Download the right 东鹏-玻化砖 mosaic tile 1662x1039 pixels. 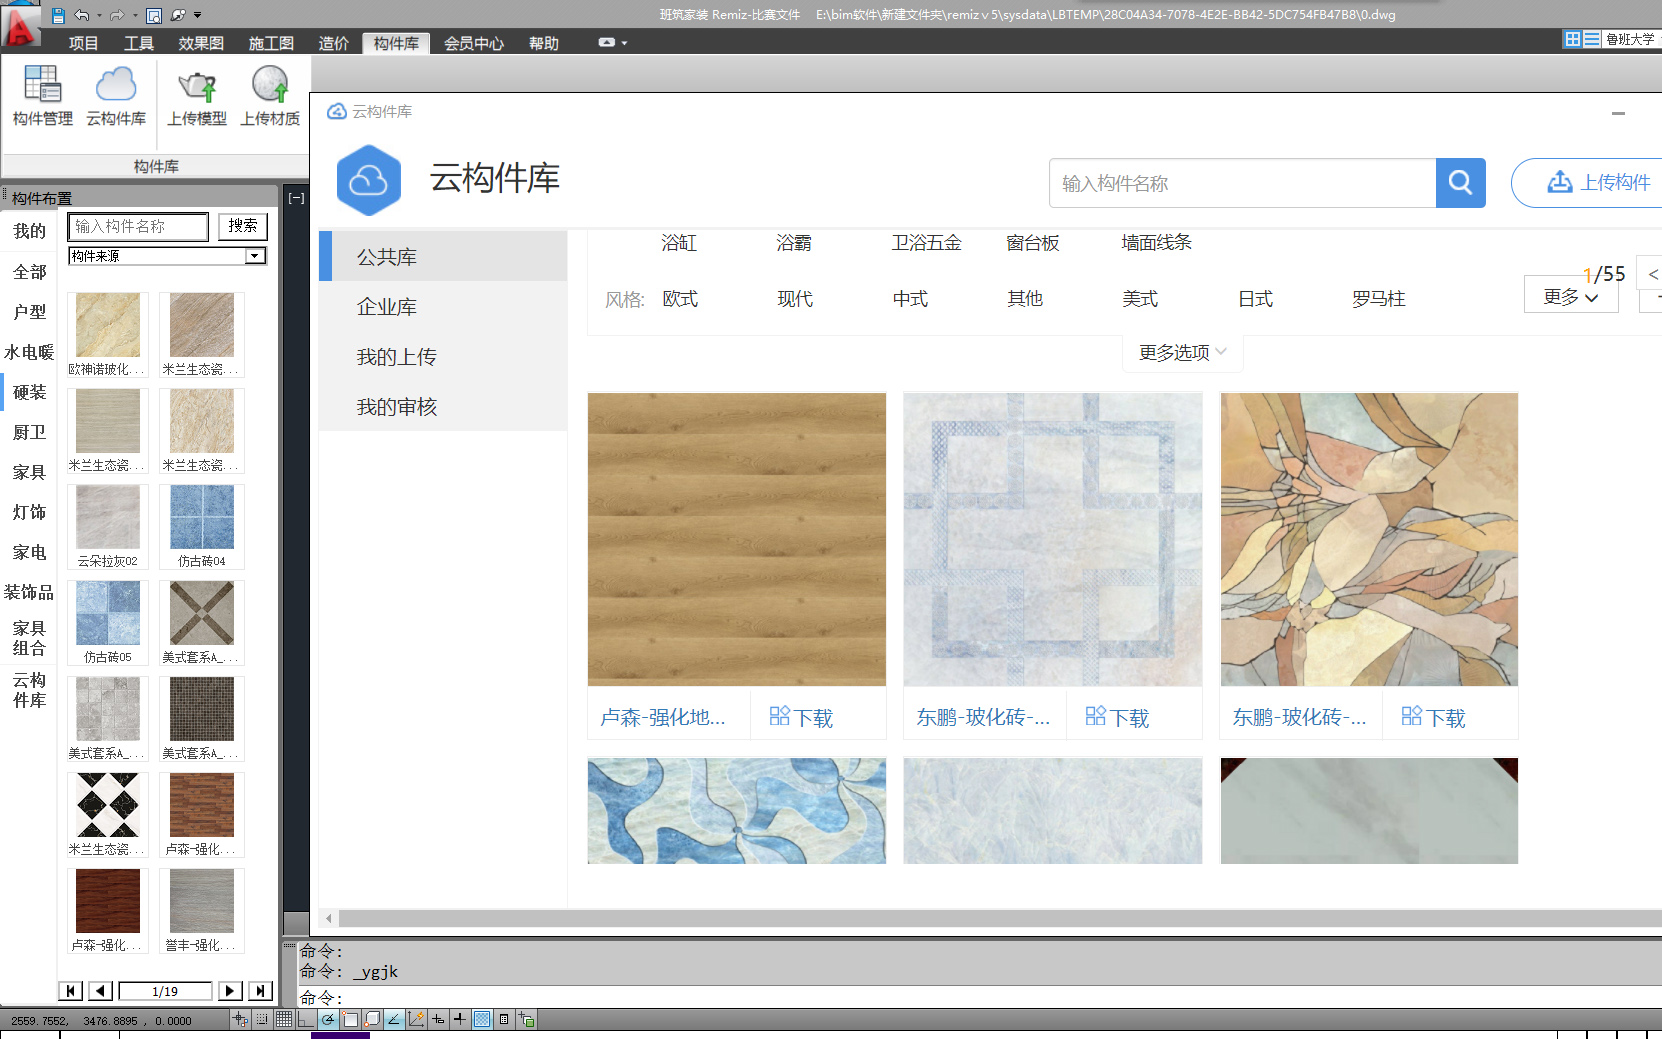click(1433, 717)
